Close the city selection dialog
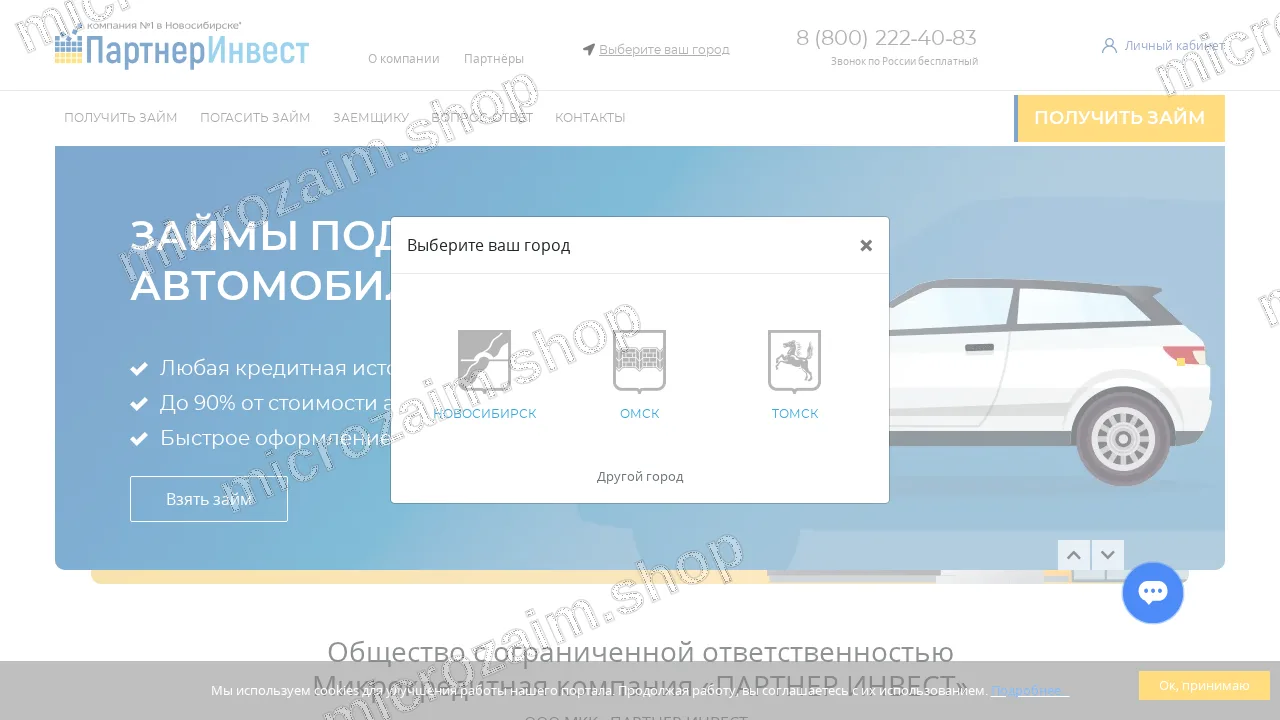This screenshot has width=1280, height=720. click(866, 245)
